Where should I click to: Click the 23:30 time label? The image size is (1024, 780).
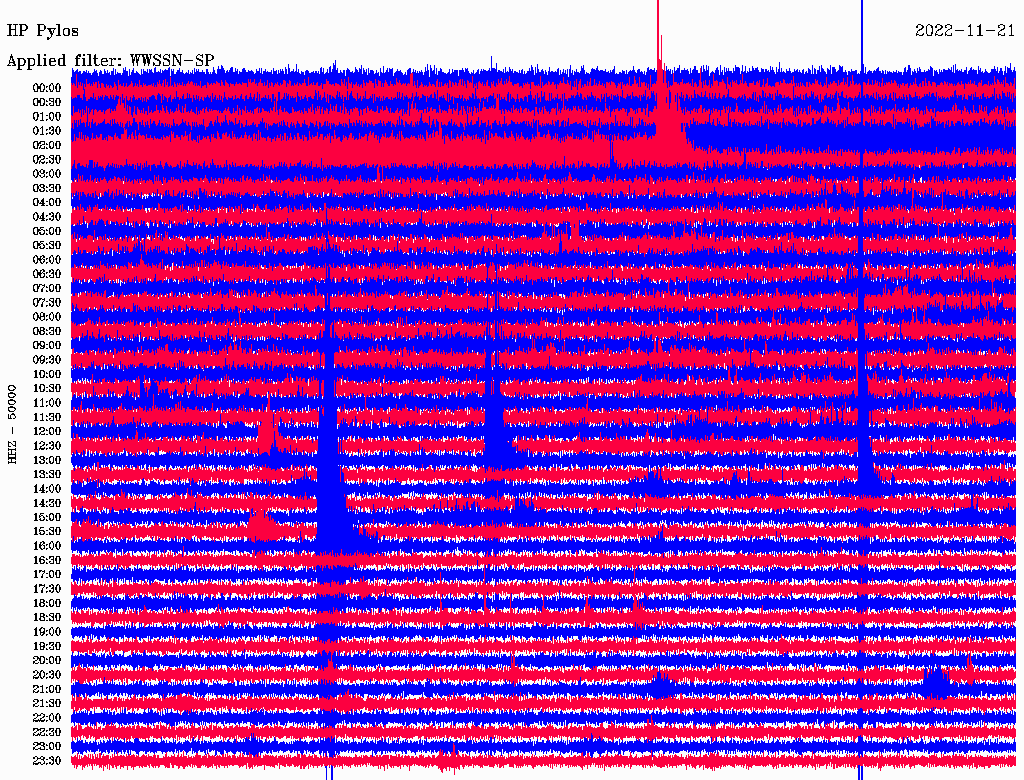[x=47, y=760]
